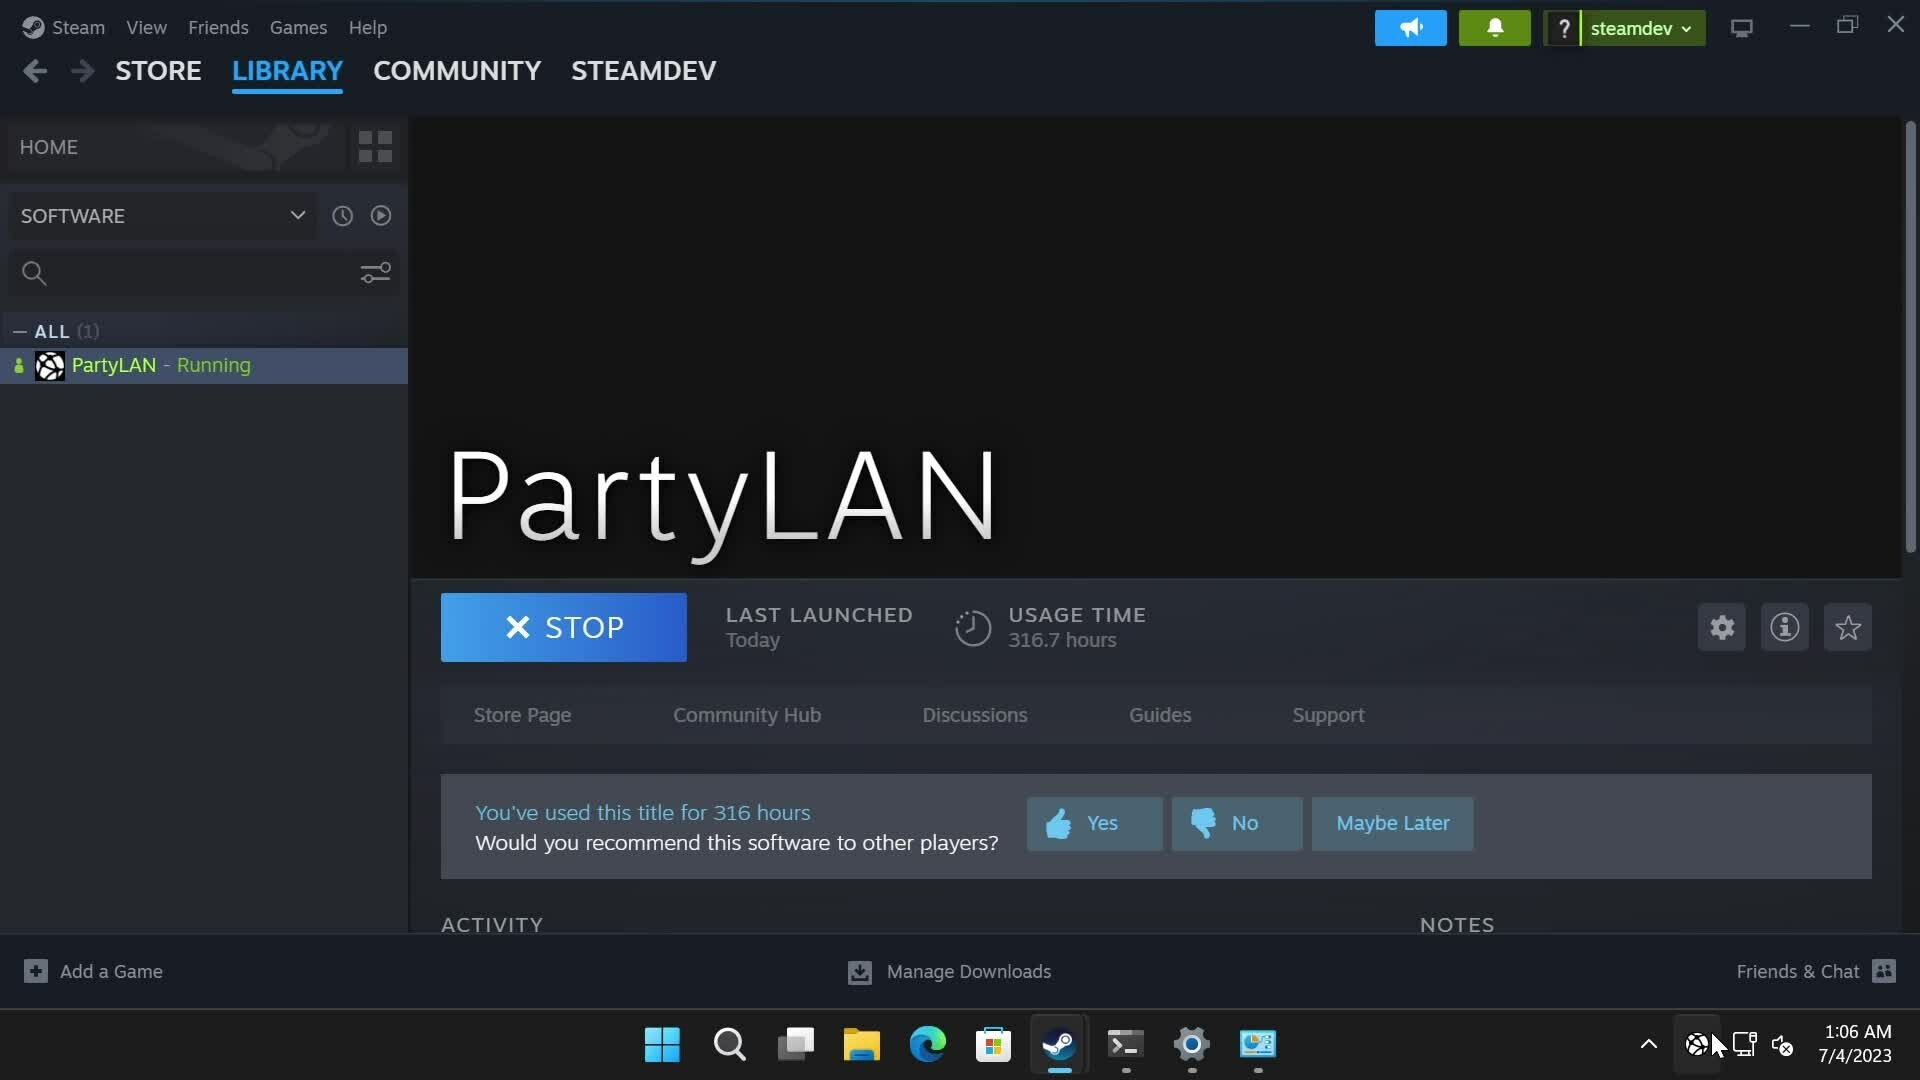Collapse the ALL library section
Image resolution: width=1920 pixels, height=1080 pixels.
(x=20, y=331)
